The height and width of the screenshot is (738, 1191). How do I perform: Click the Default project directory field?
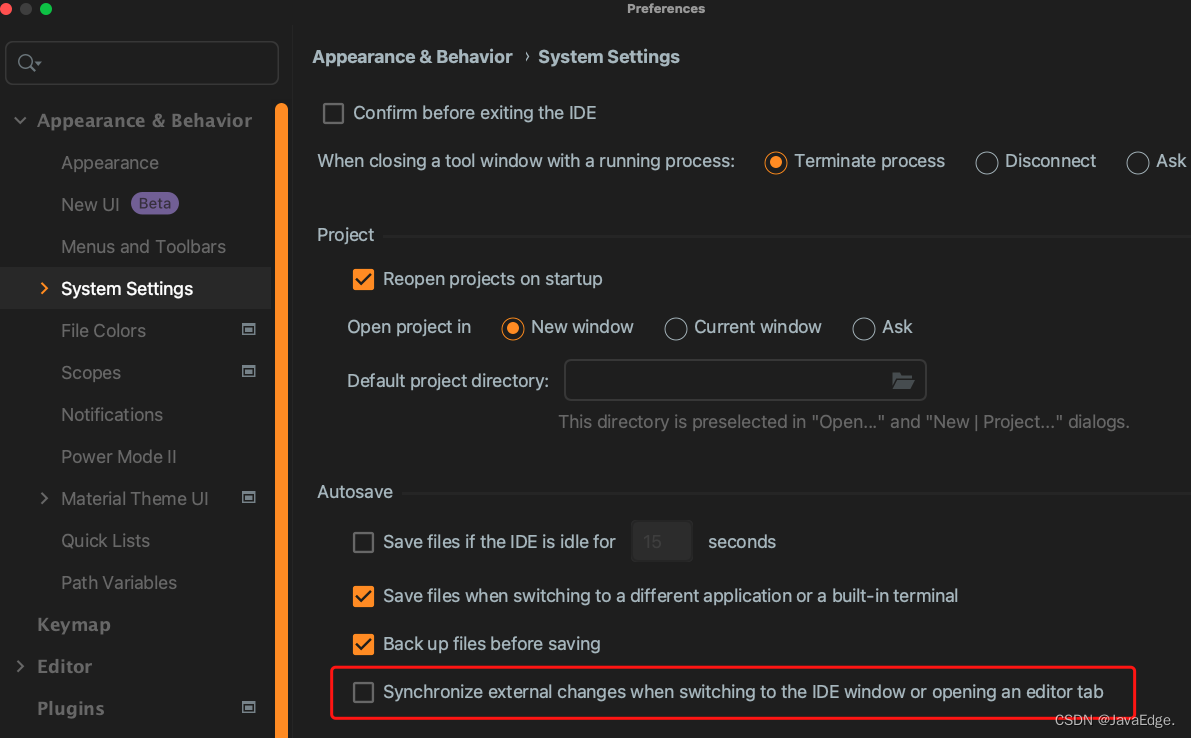744,380
